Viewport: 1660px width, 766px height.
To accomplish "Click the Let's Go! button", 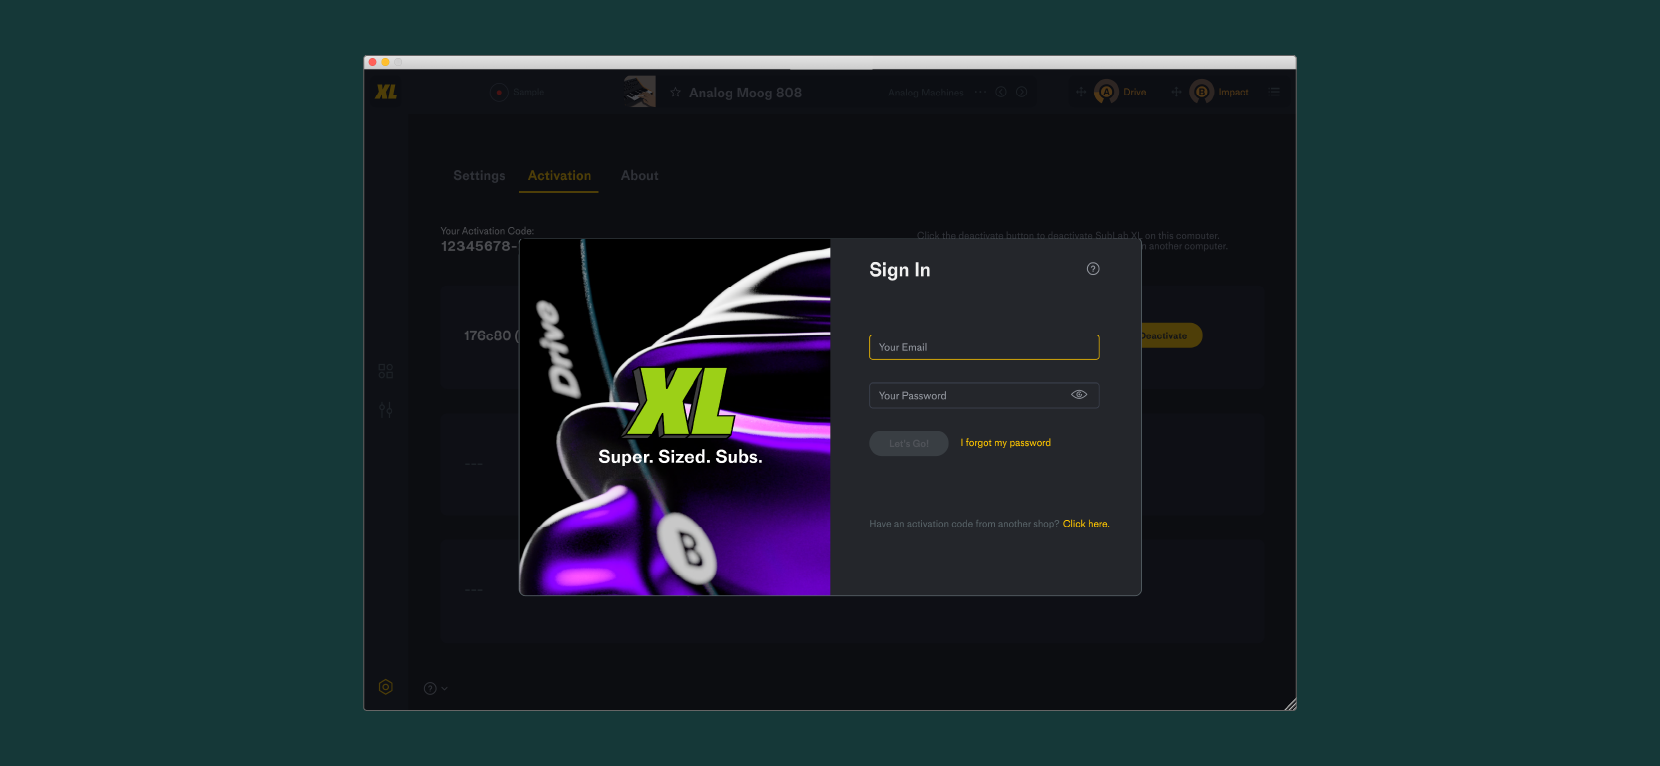I will pyautogui.click(x=909, y=443).
